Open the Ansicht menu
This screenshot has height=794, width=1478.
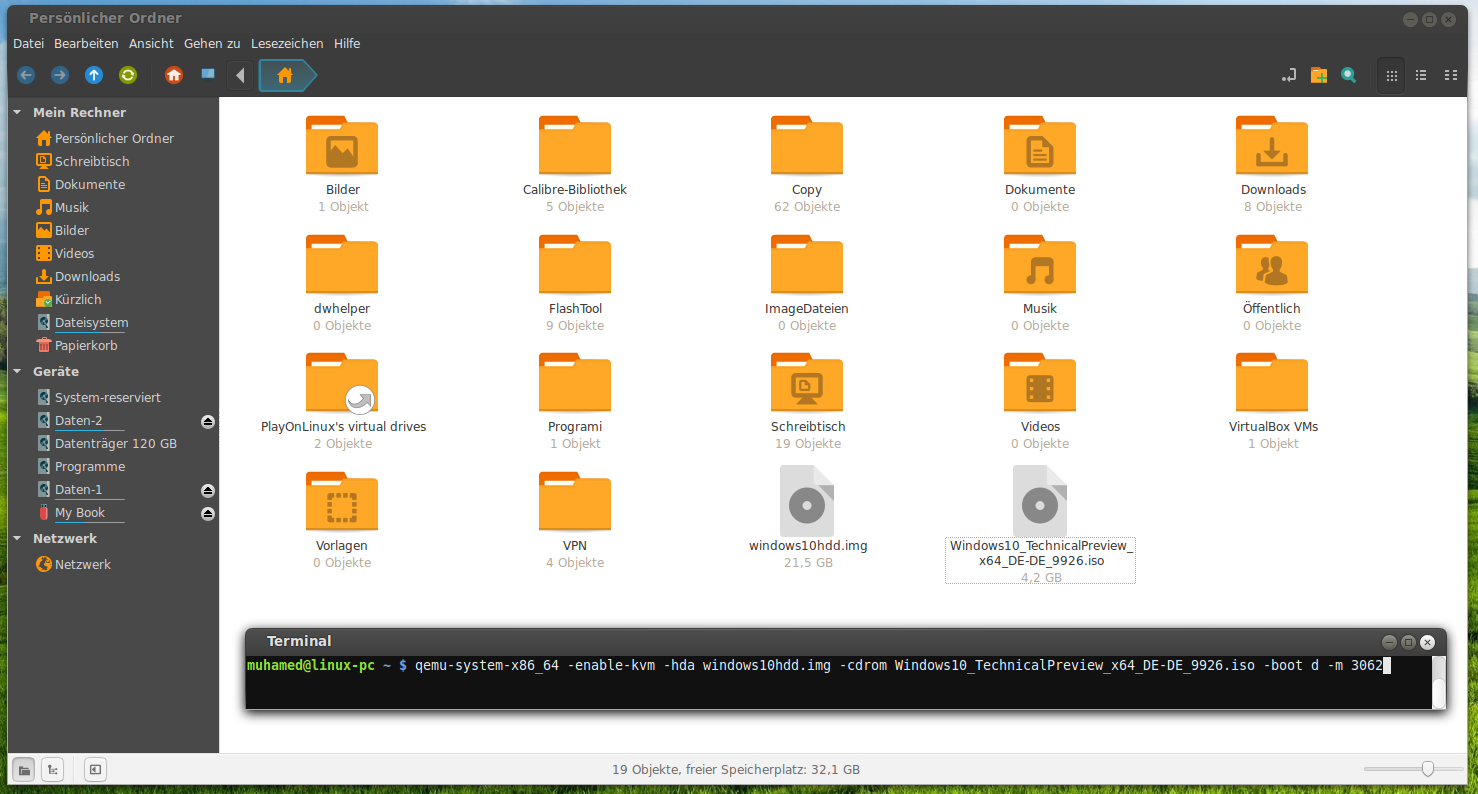151,44
